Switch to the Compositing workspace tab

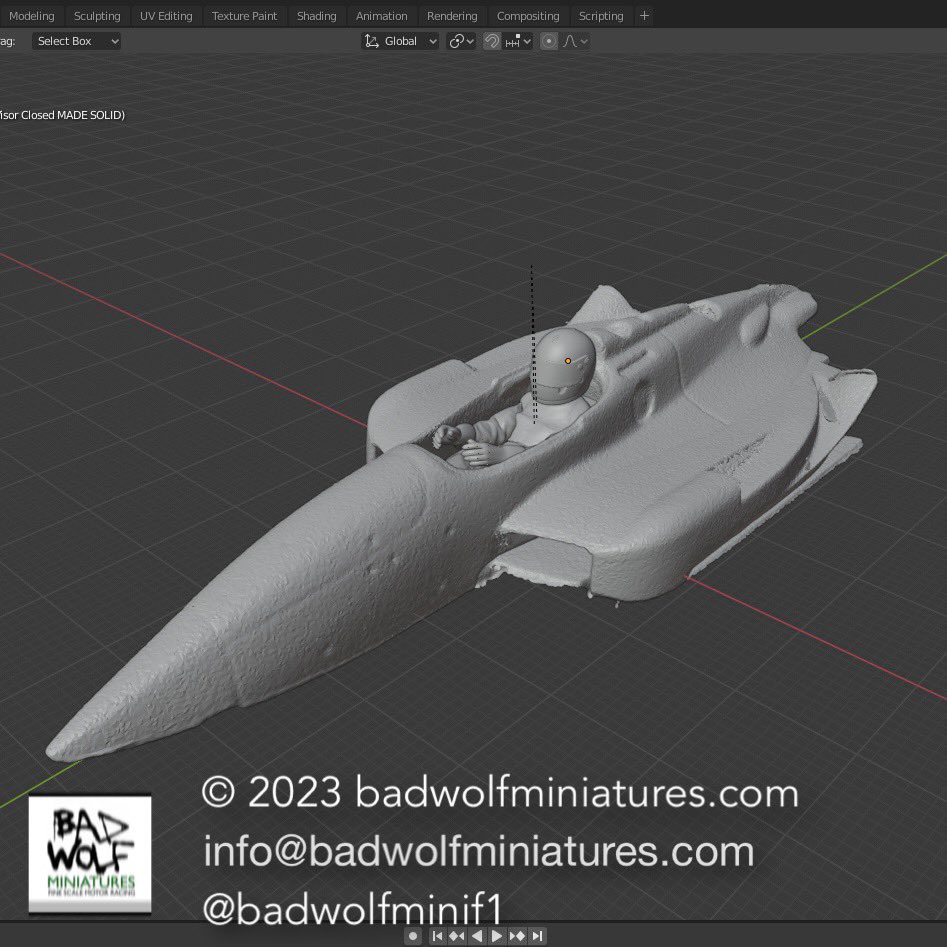[528, 16]
